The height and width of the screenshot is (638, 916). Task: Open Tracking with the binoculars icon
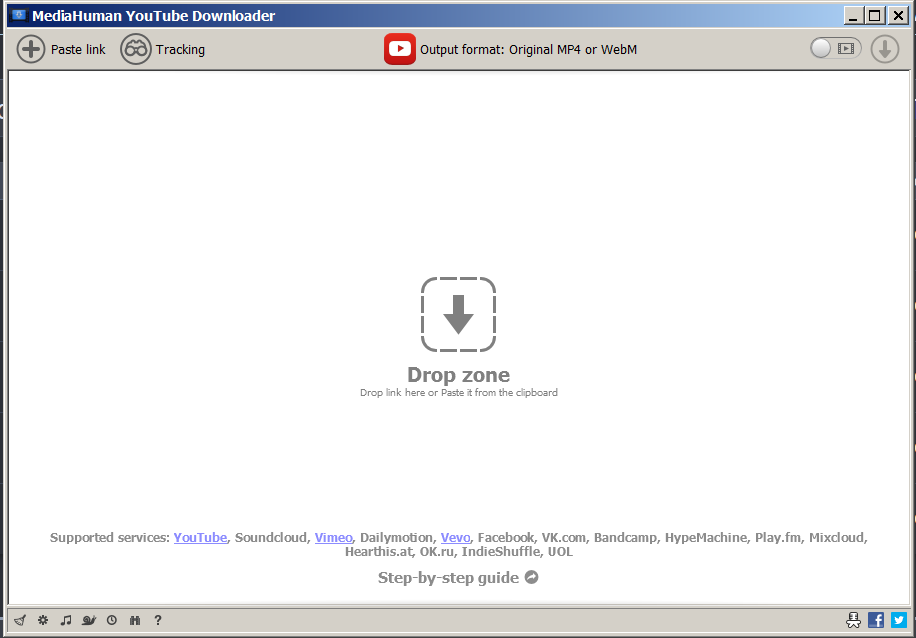[136, 49]
